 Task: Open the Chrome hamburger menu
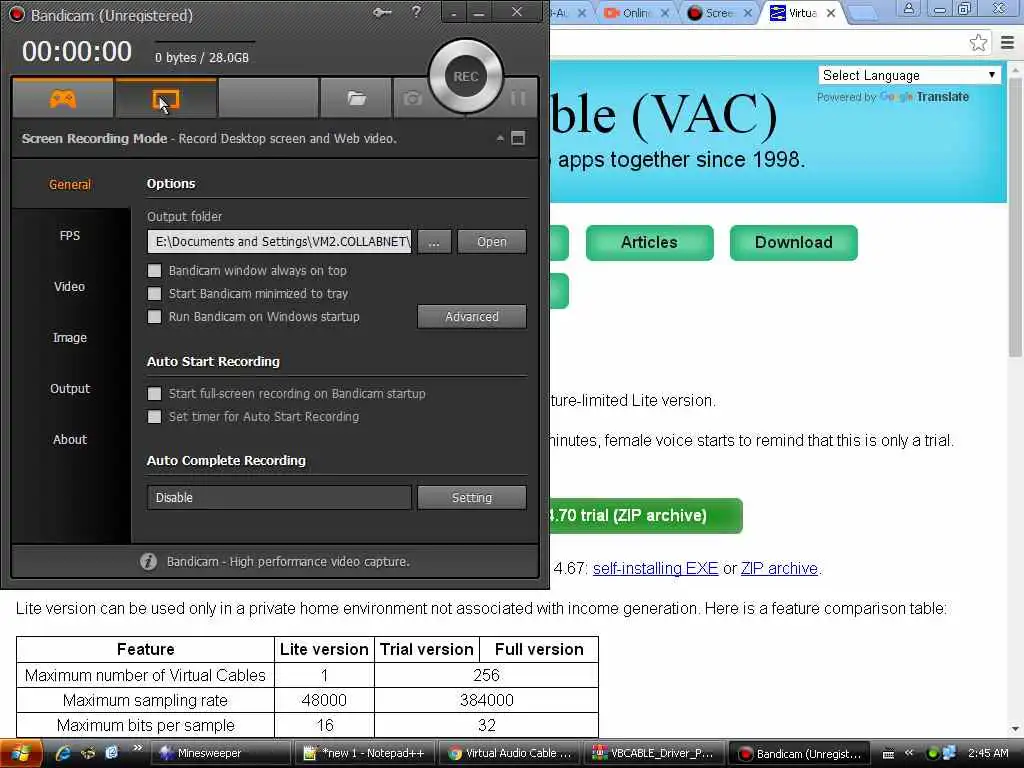coord(1008,43)
